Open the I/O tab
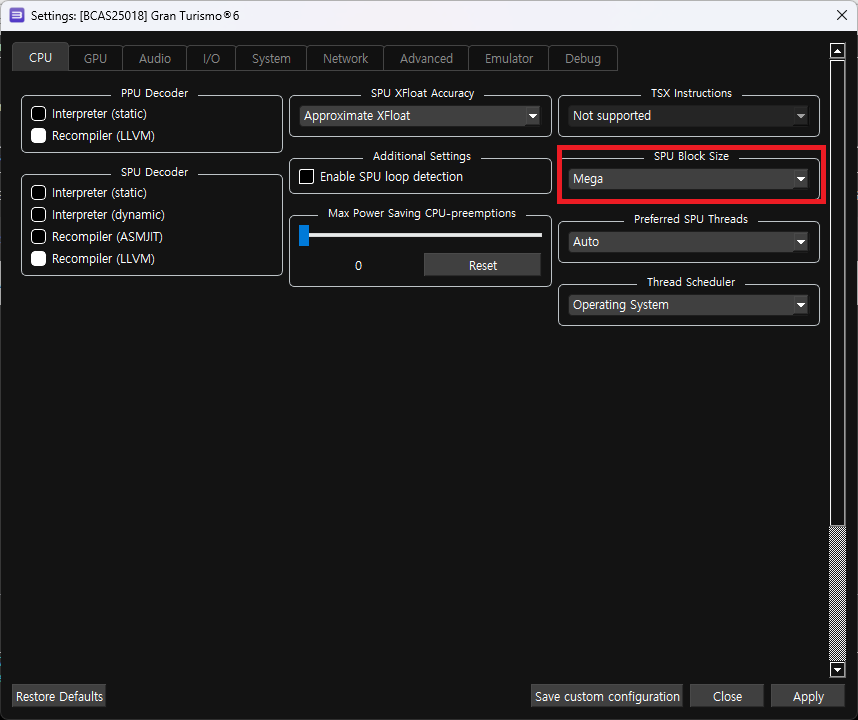Image resolution: width=858 pixels, height=720 pixels. coord(211,59)
